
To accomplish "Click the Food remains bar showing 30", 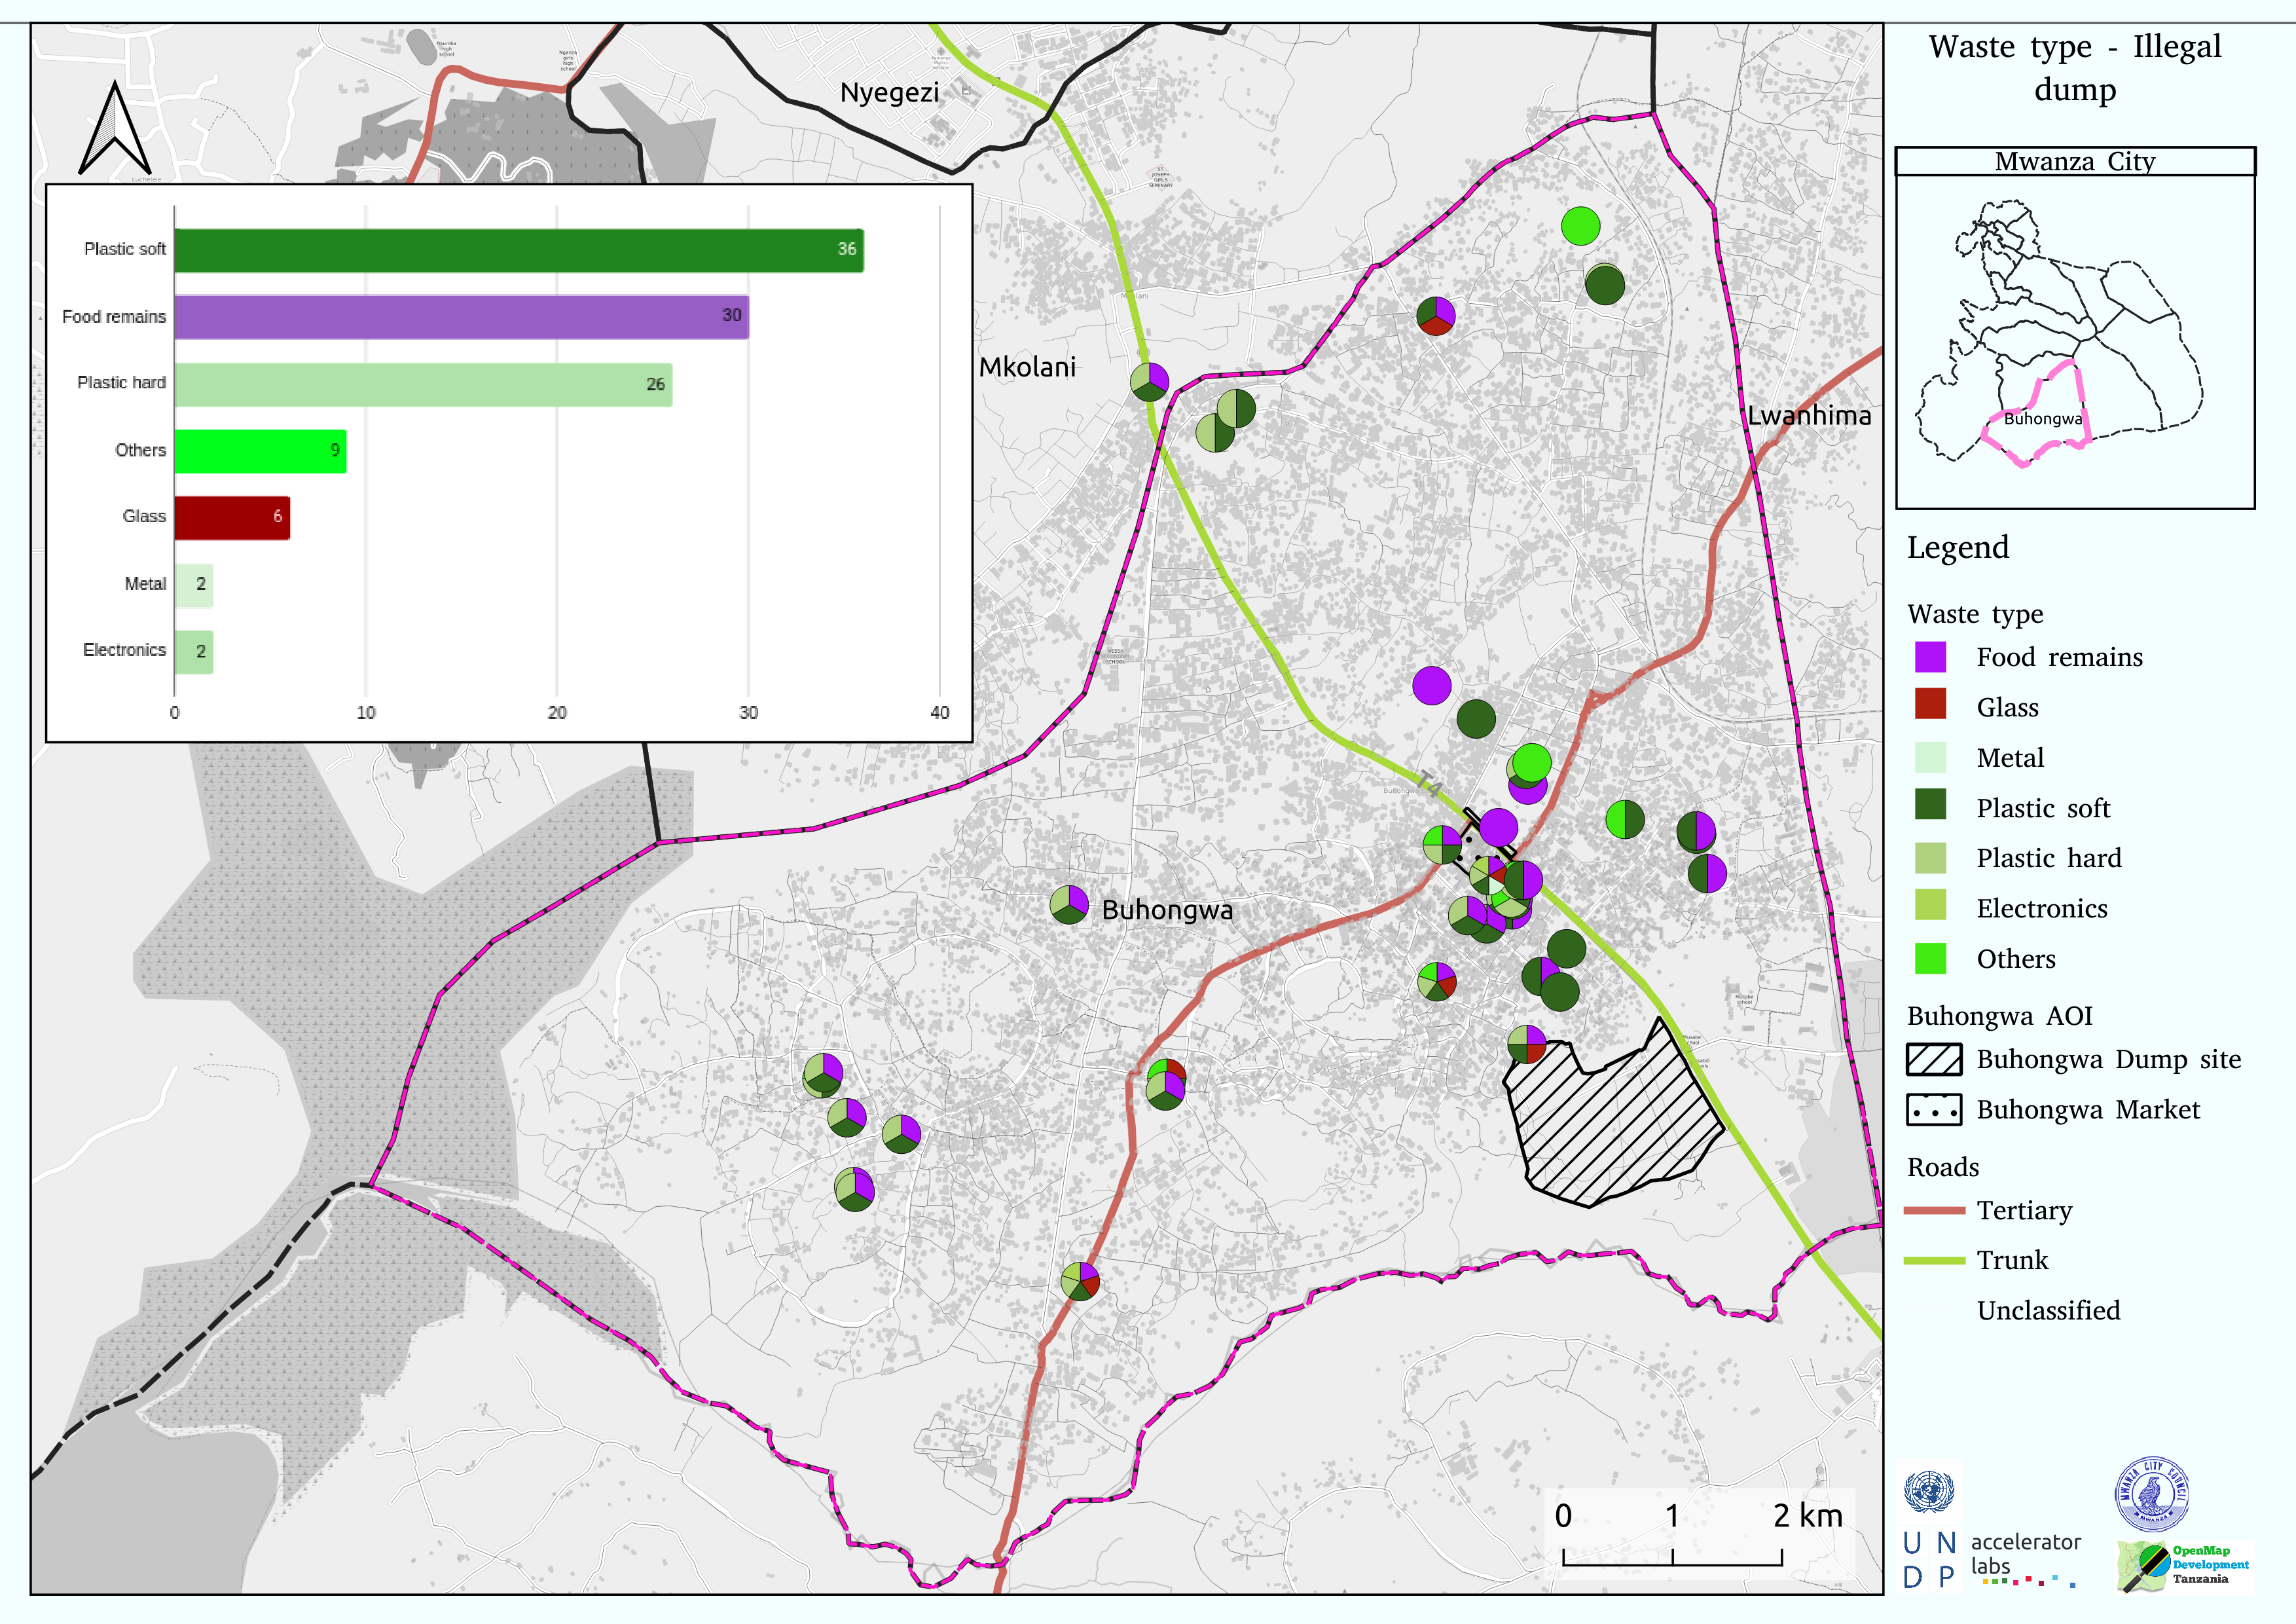I will 461,317.
